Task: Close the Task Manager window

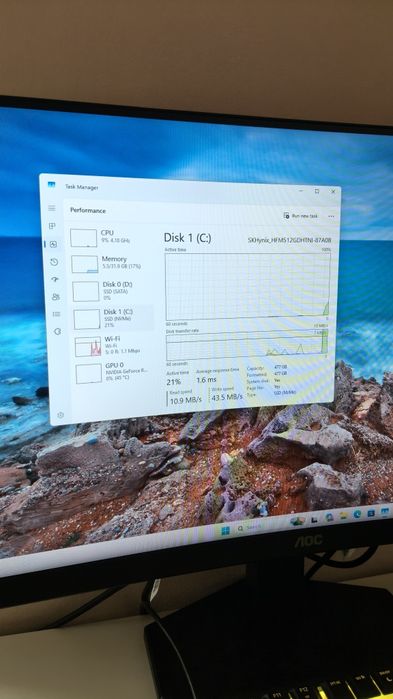Action: point(333,191)
